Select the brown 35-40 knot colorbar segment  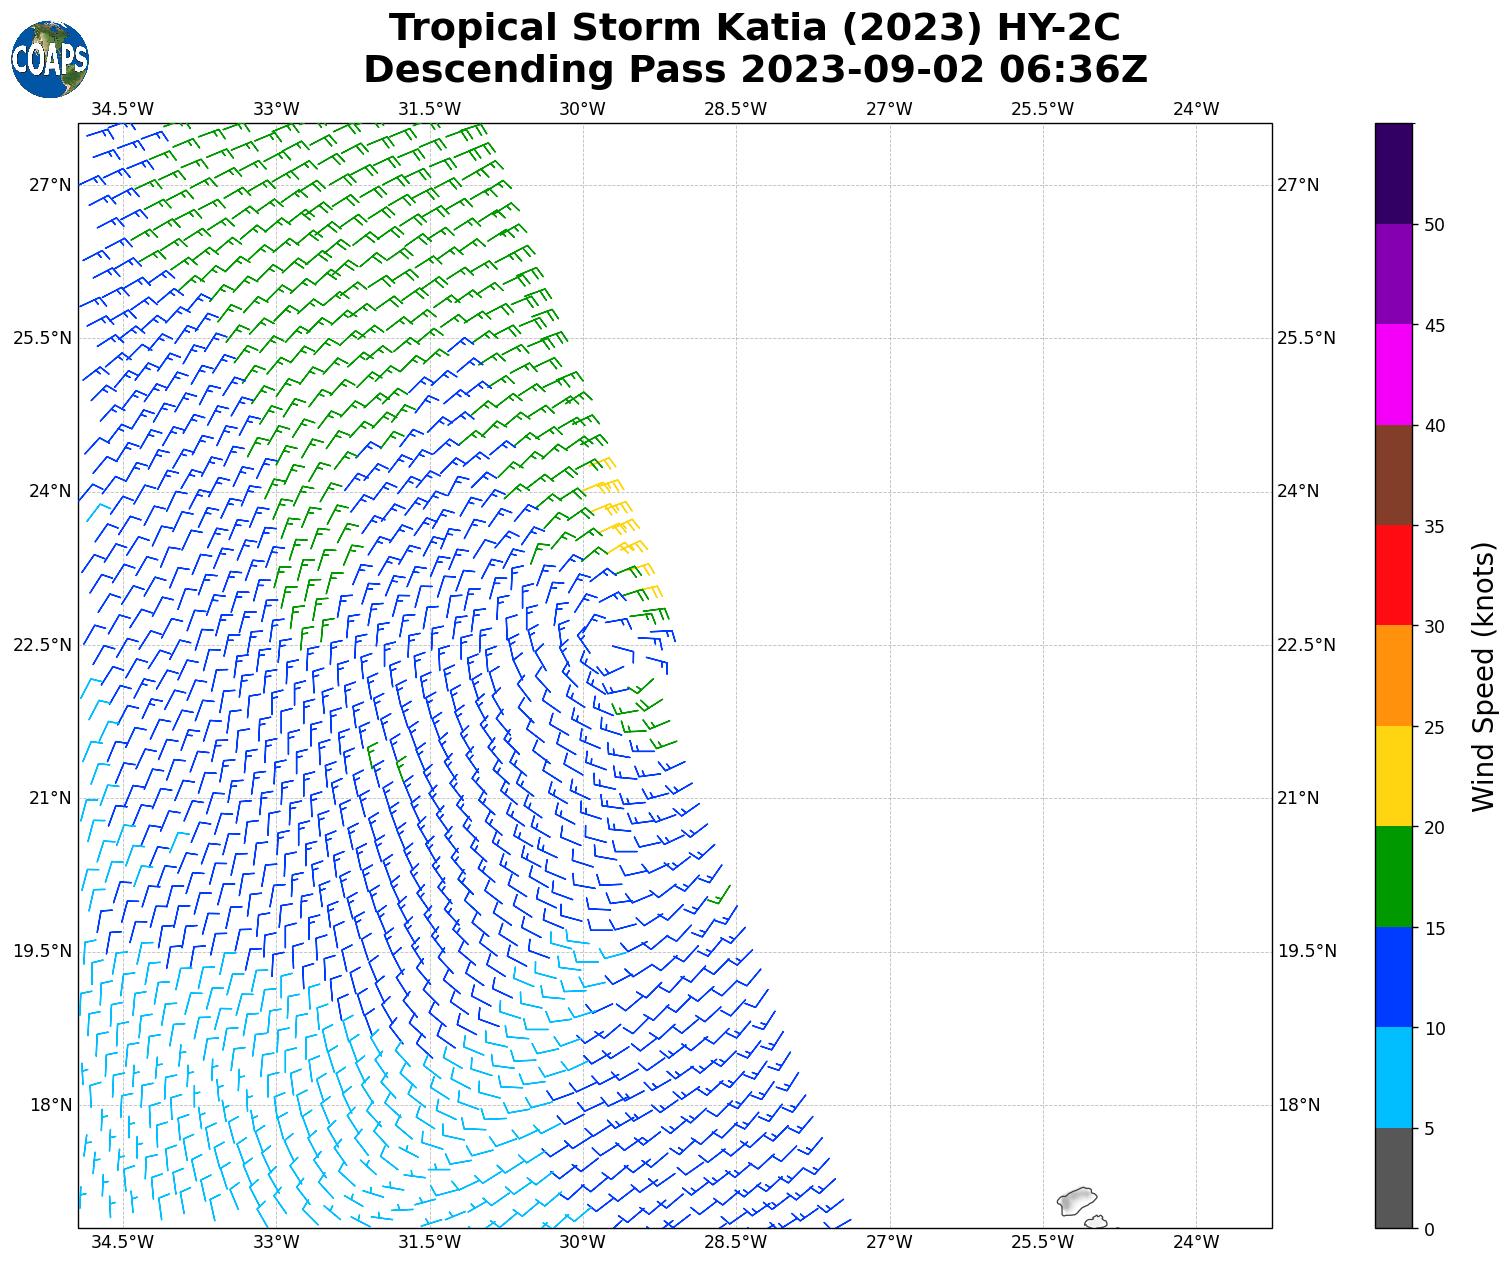(1393, 475)
